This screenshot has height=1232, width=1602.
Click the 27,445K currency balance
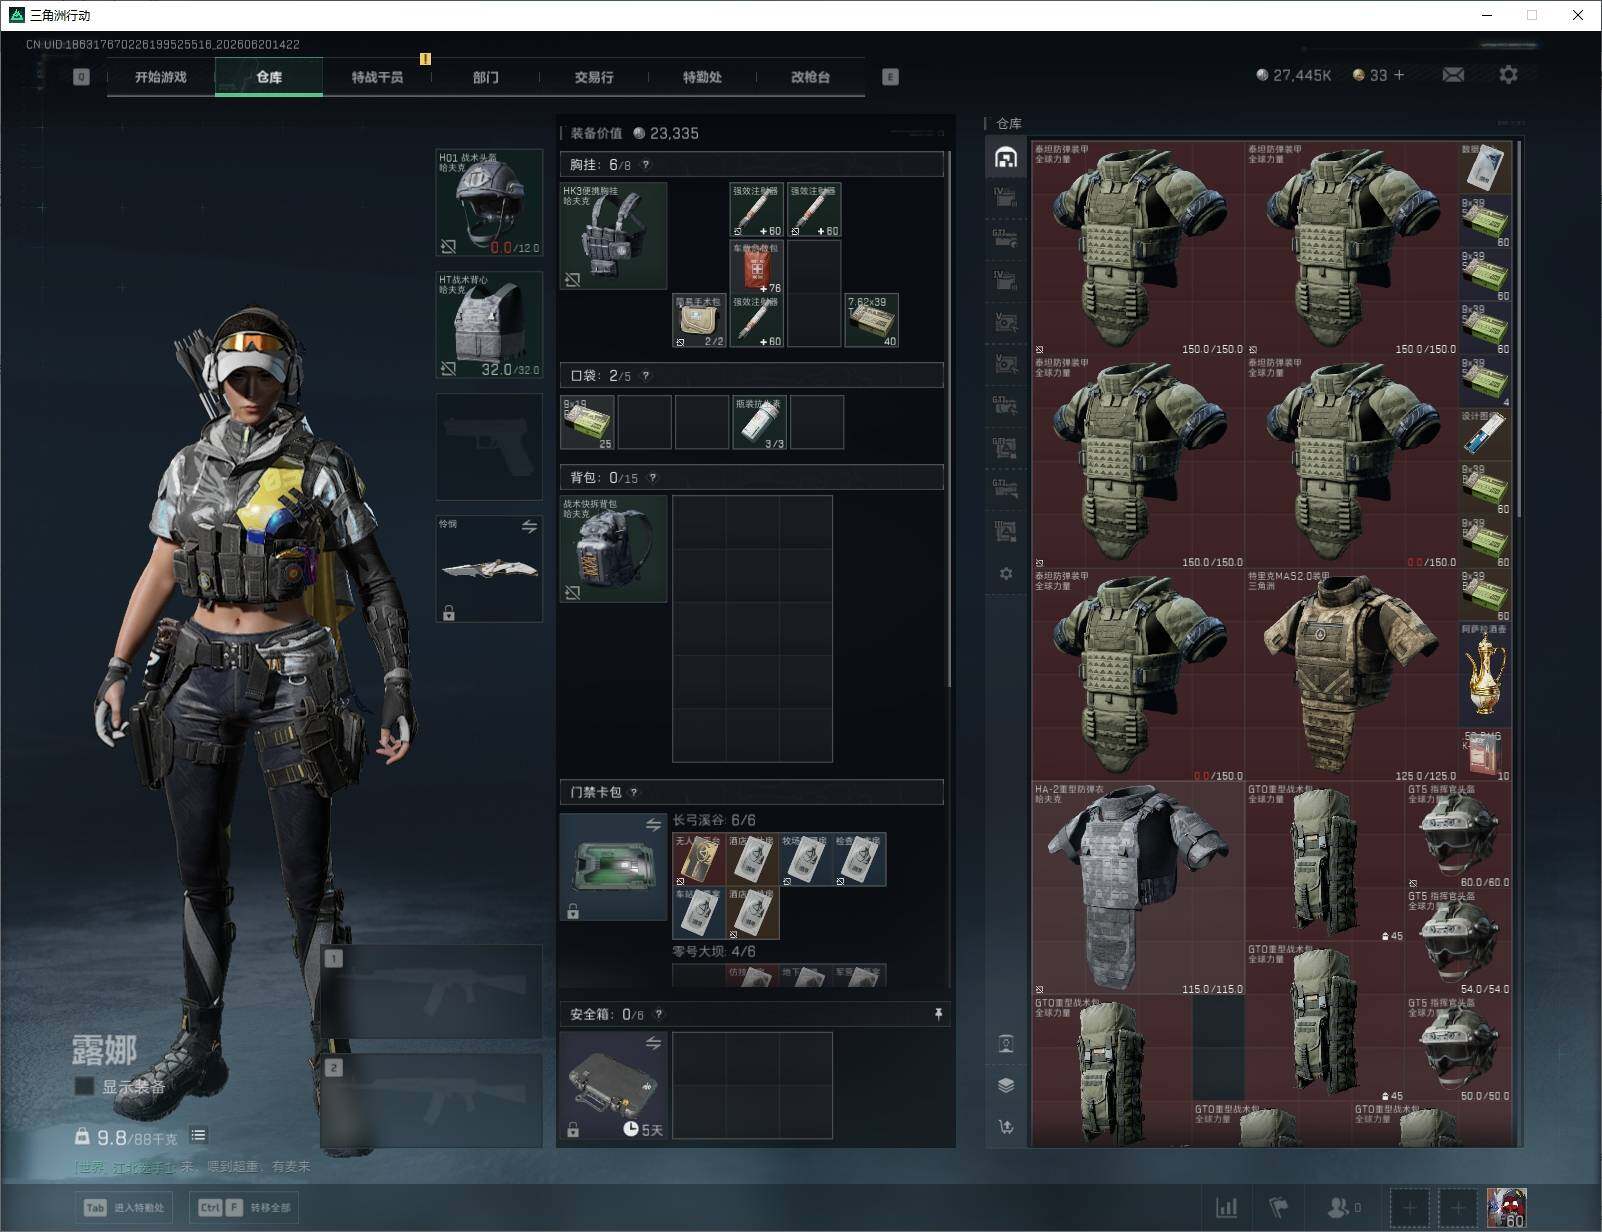pyautogui.click(x=1294, y=75)
